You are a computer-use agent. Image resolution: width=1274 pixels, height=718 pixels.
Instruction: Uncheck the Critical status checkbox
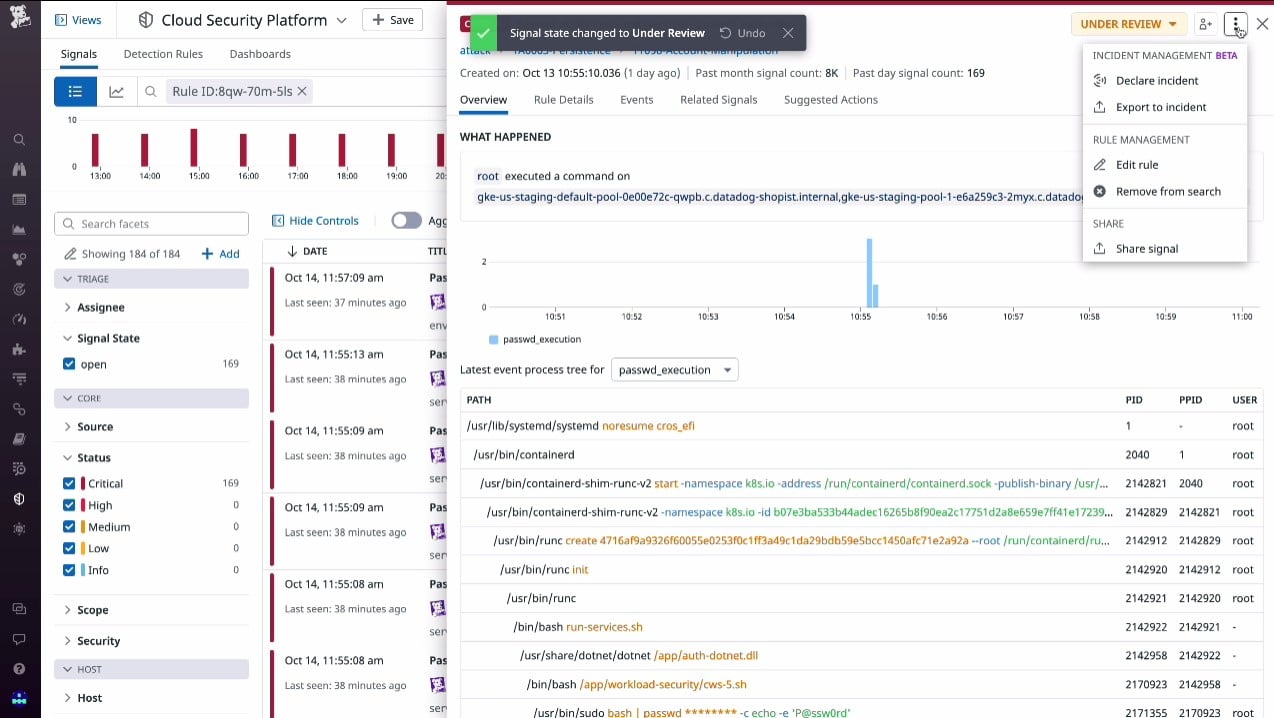[69, 483]
